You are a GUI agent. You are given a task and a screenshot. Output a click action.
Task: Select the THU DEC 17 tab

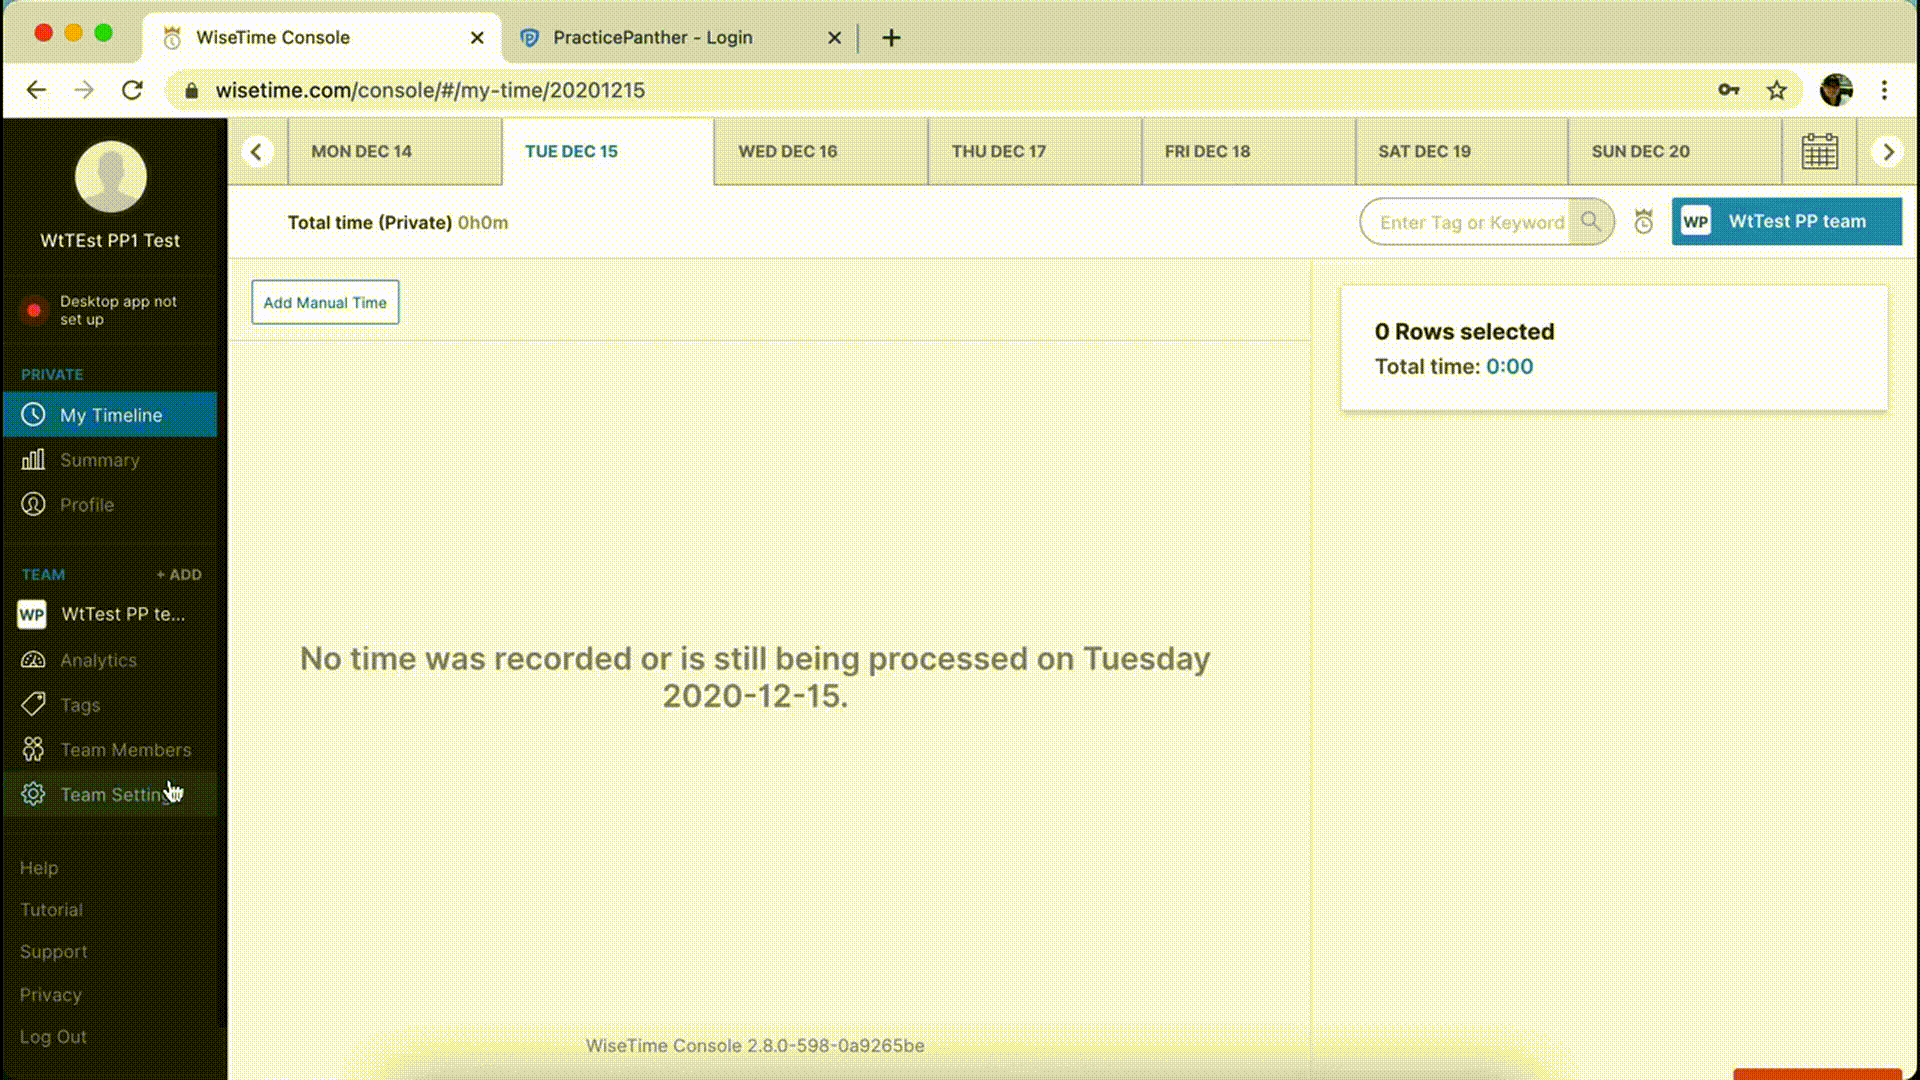pos(1035,152)
